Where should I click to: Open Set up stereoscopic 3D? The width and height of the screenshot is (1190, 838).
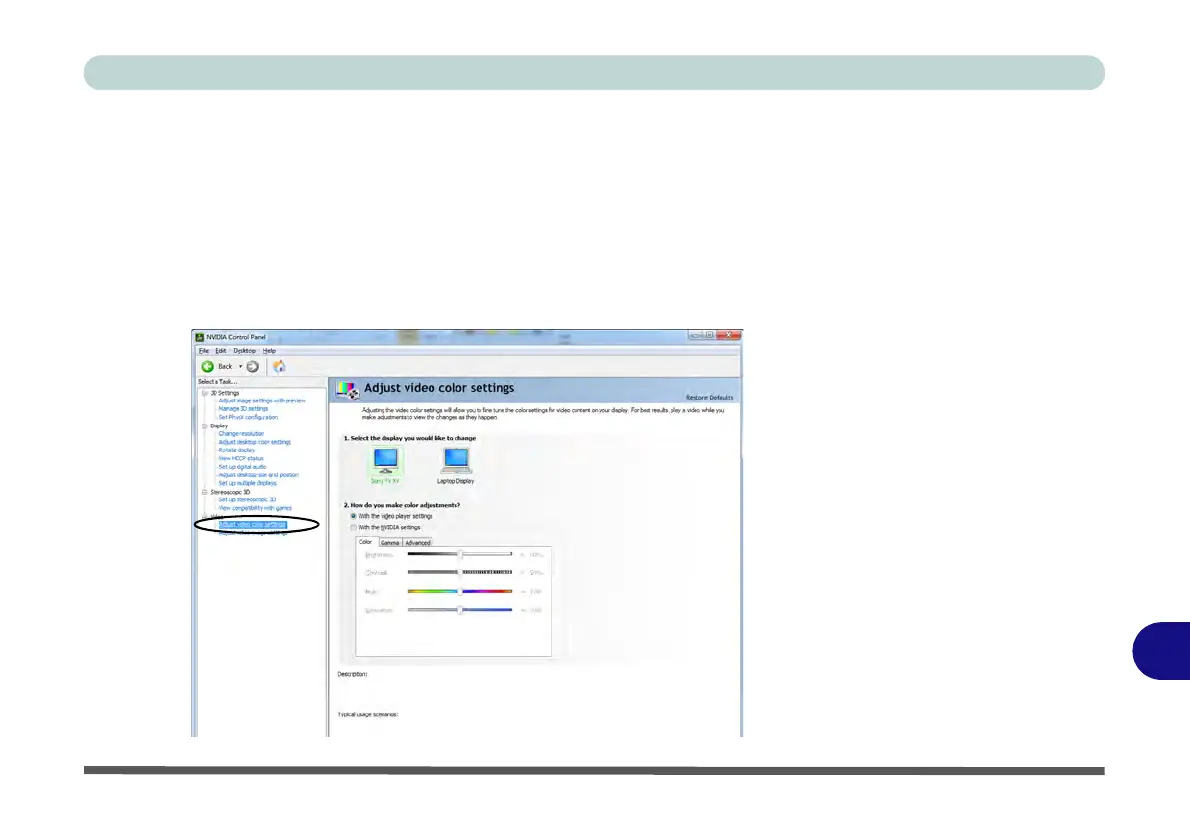(x=247, y=500)
